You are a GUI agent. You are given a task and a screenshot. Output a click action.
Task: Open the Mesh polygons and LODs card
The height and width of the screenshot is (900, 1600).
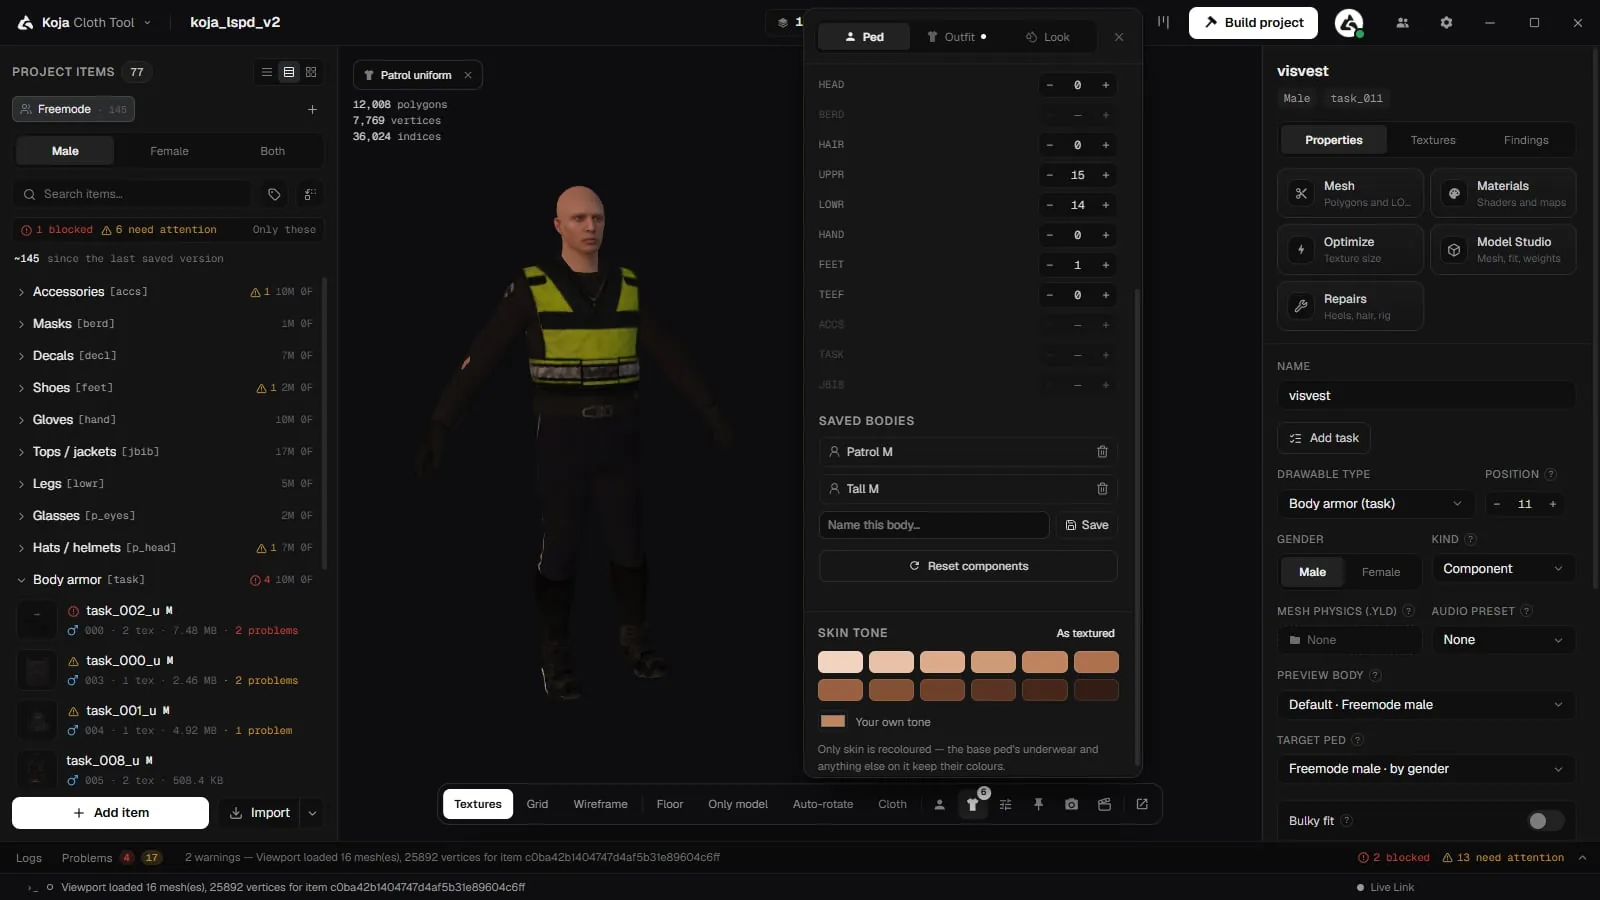(x=1350, y=193)
